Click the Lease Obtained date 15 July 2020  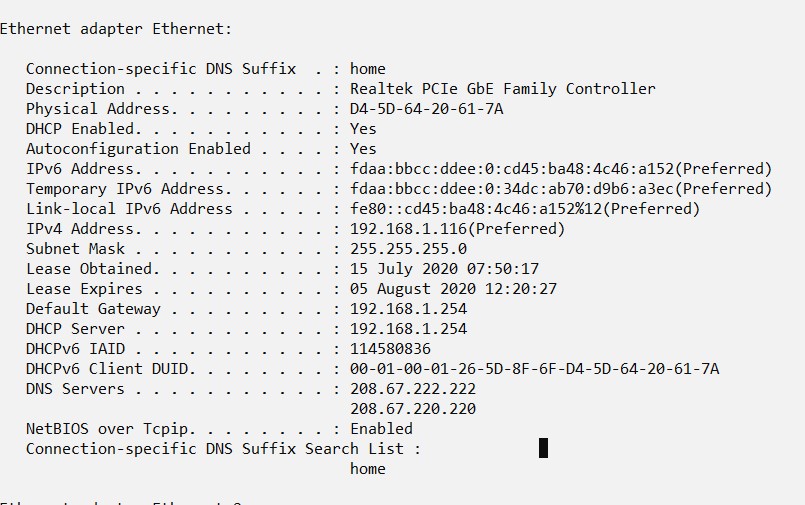tap(444, 269)
